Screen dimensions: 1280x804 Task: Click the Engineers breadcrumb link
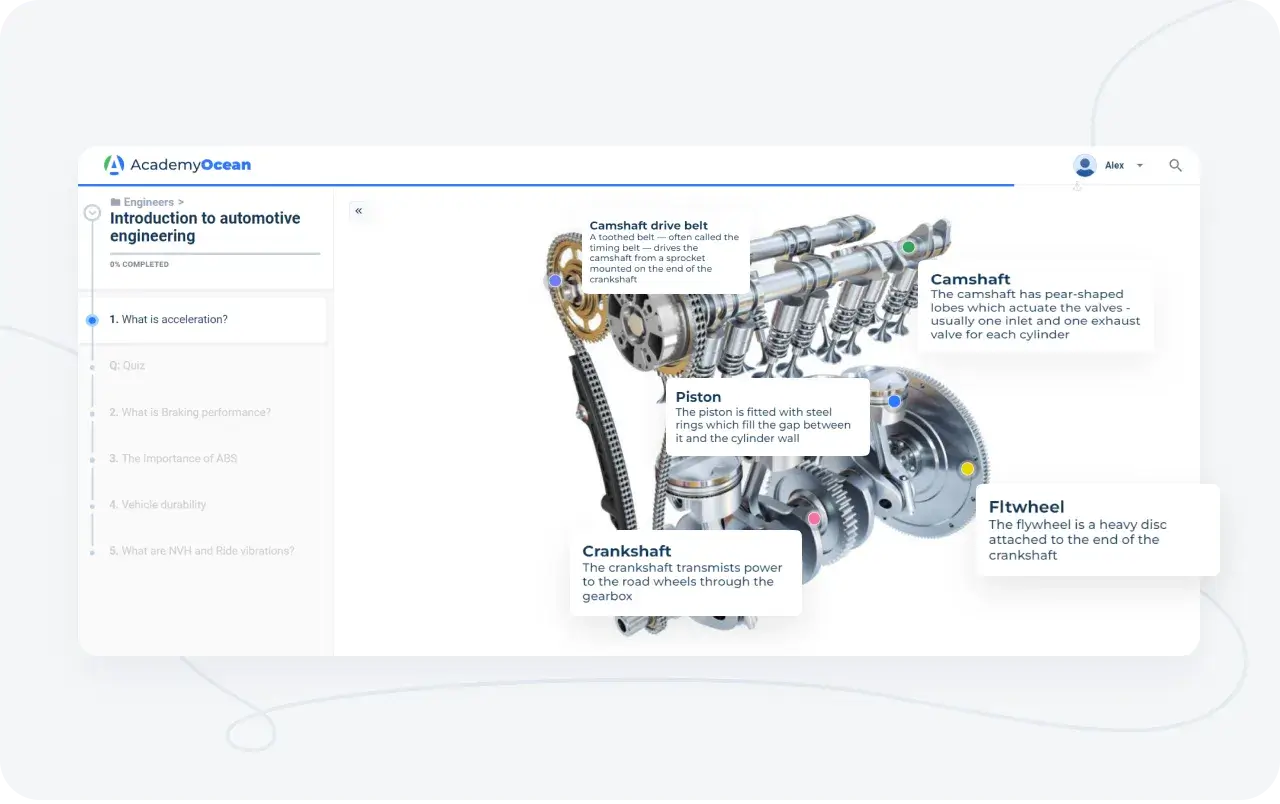148,202
